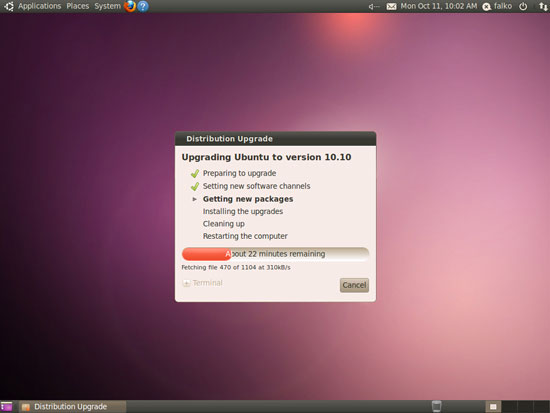Viewport: 550px width, 413px height.
Task: Click the arrow beside Getting new packages
Action: pos(194,199)
